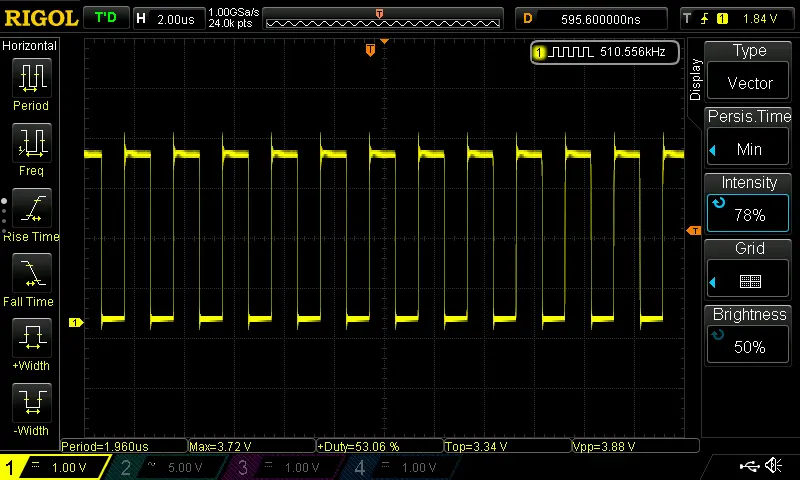Select the Freq measurement icon
The image size is (800, 480).
[x=31, y=144]
